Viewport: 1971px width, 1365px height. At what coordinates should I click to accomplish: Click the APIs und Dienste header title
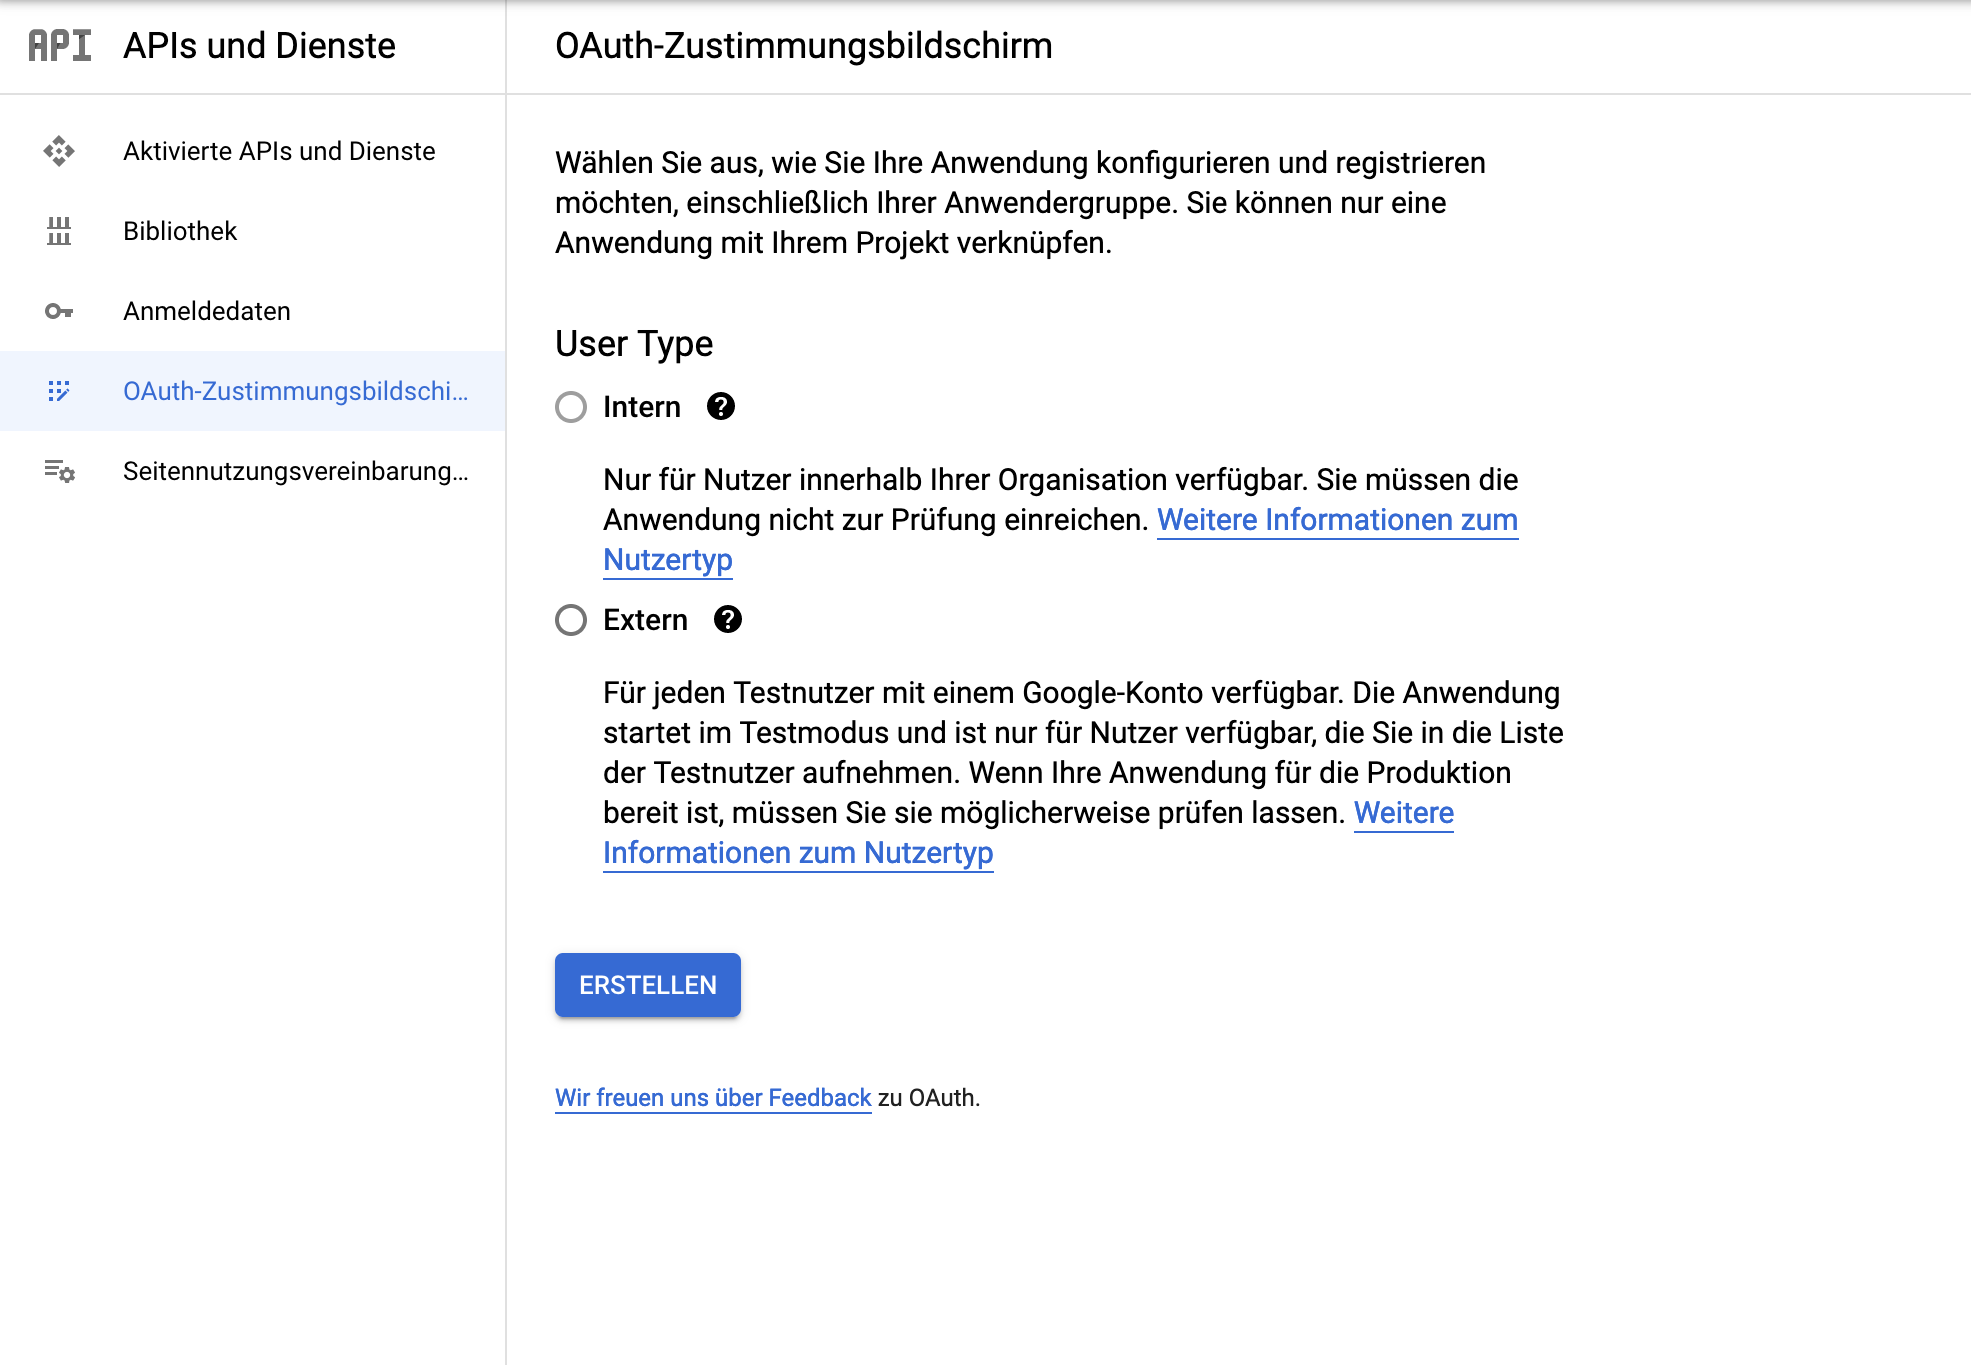coord(259,46)
